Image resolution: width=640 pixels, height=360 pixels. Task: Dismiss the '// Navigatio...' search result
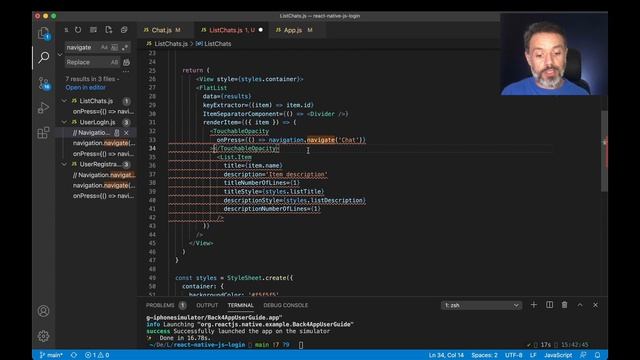pos(127,133)
